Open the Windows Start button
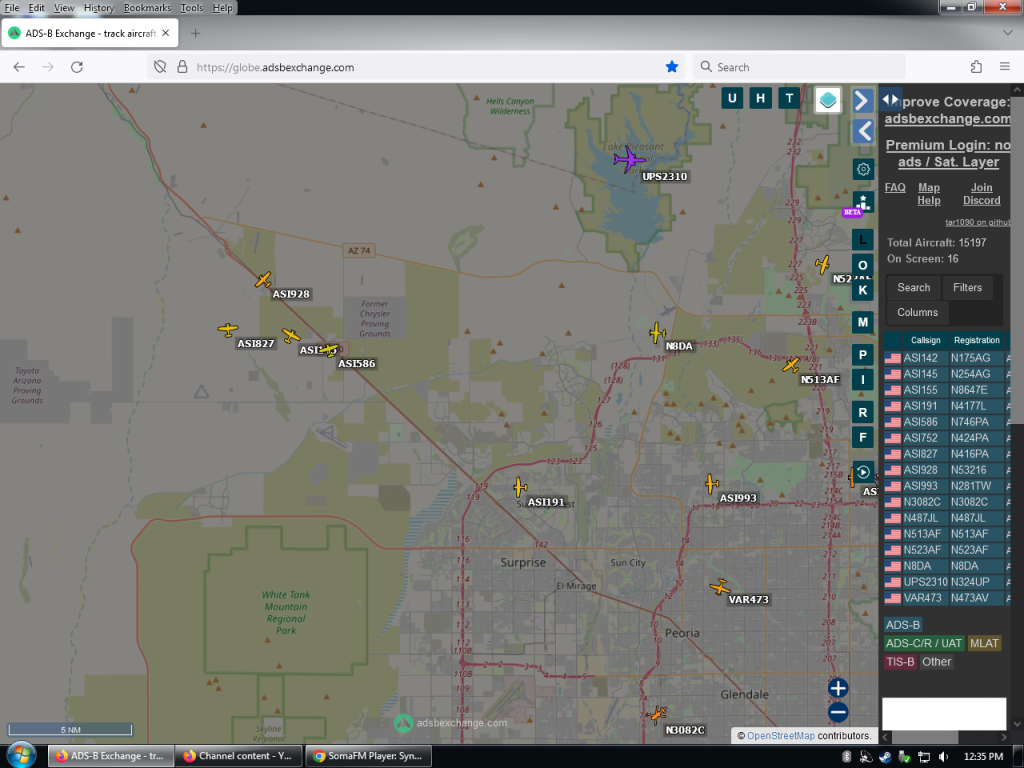The height and width of the screenshot is (768, 1024). (x=21, y=755)
